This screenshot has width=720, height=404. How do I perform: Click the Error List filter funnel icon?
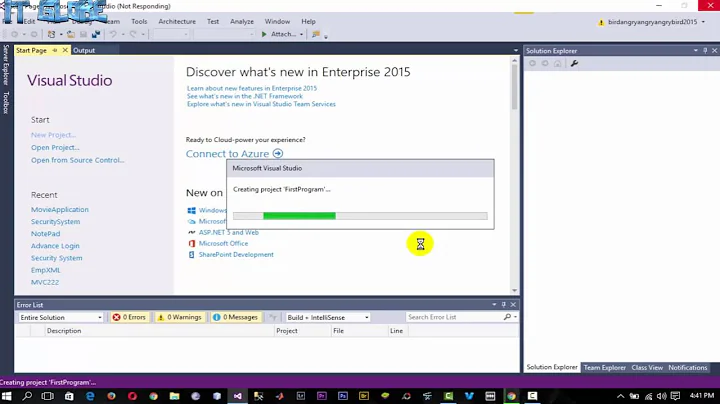tap(273, 317)
